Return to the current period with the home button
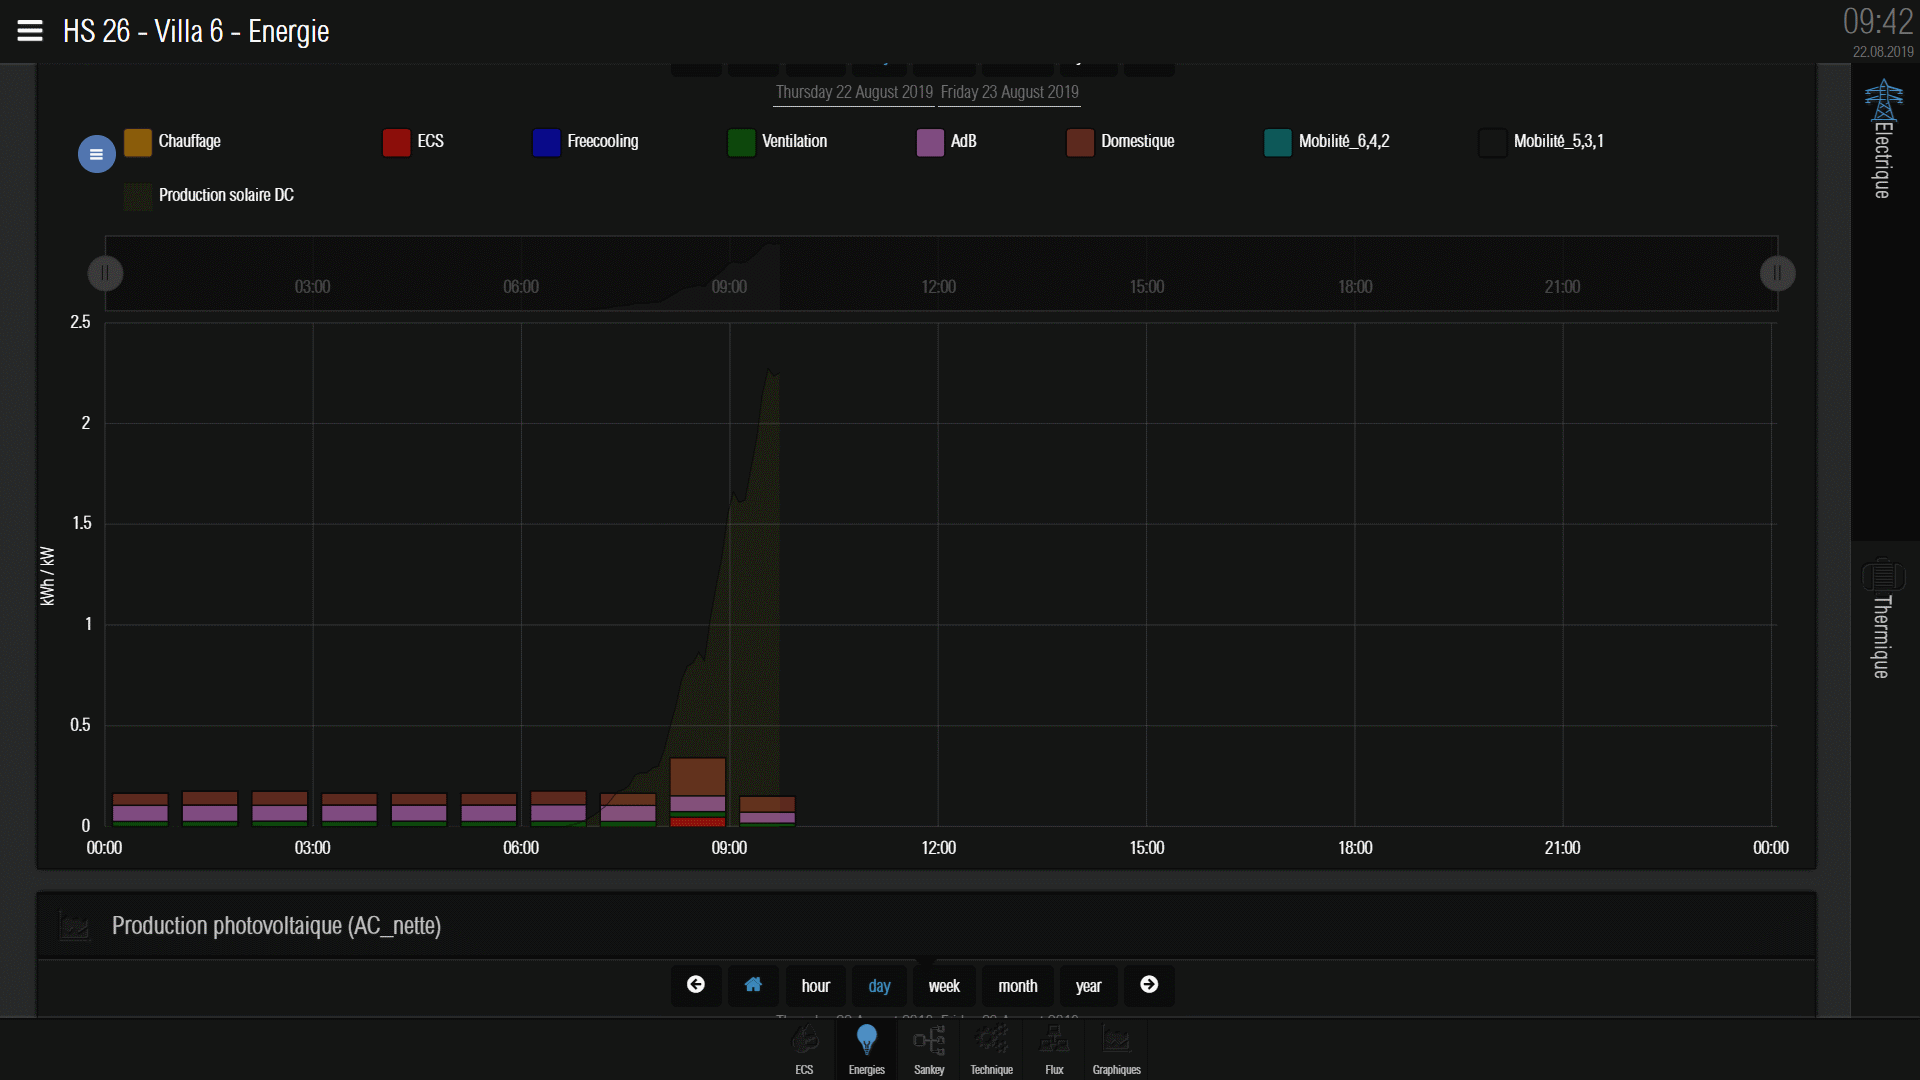This screenshot has height=1080, width=1920. click(x=753, y=986)
